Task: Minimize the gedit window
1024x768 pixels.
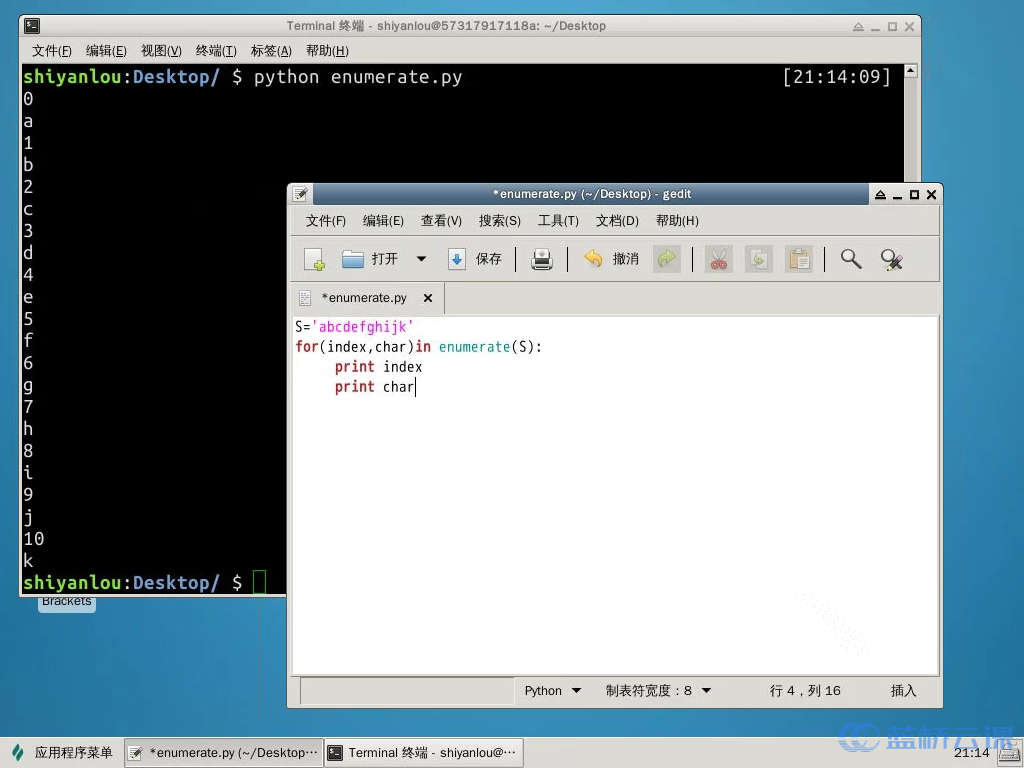Action: [x=897, y=196]
